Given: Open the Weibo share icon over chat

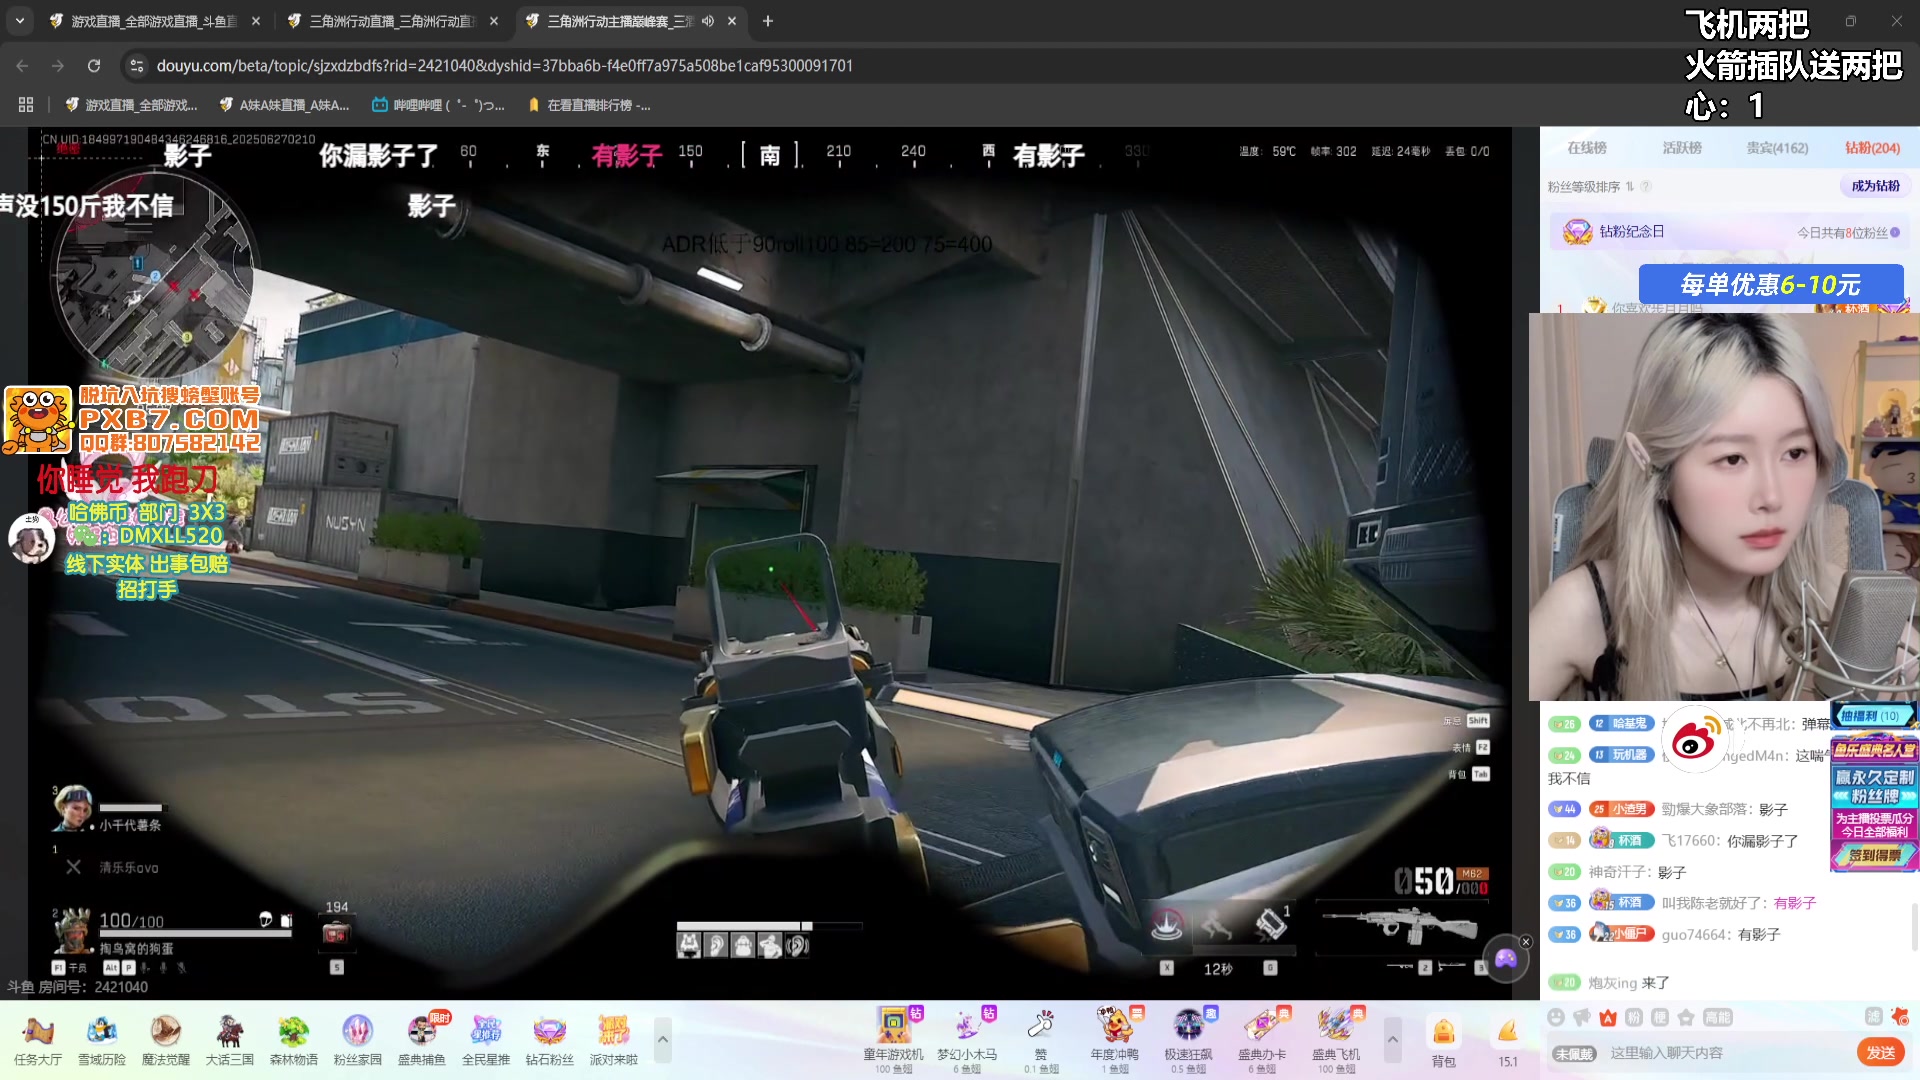Looking at the screenshot, I should [x=1693, y=738].
